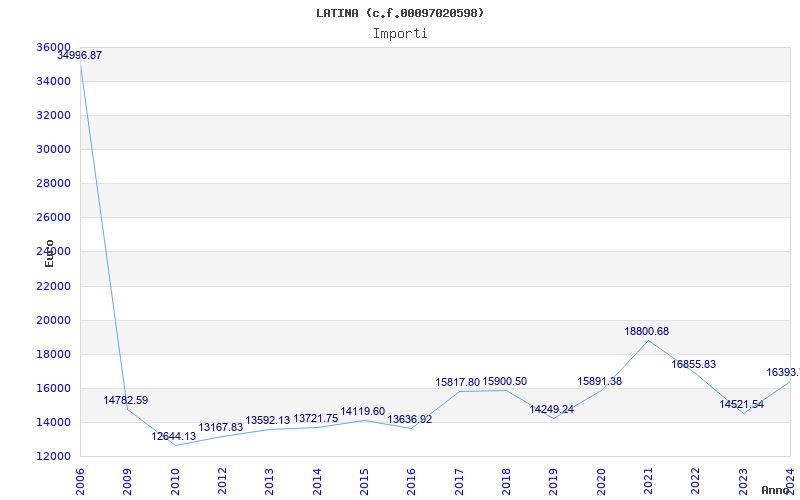Select the x-axis year 2012

[x=222, y=481]
